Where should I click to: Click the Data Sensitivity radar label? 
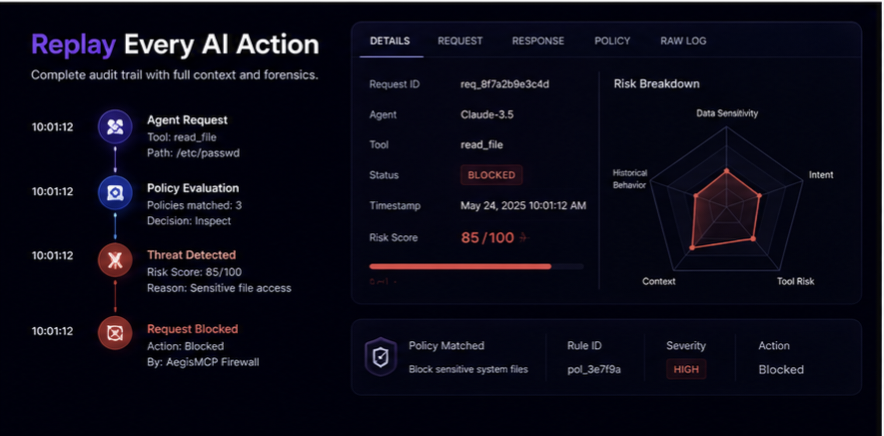click(x=727, y=113)
